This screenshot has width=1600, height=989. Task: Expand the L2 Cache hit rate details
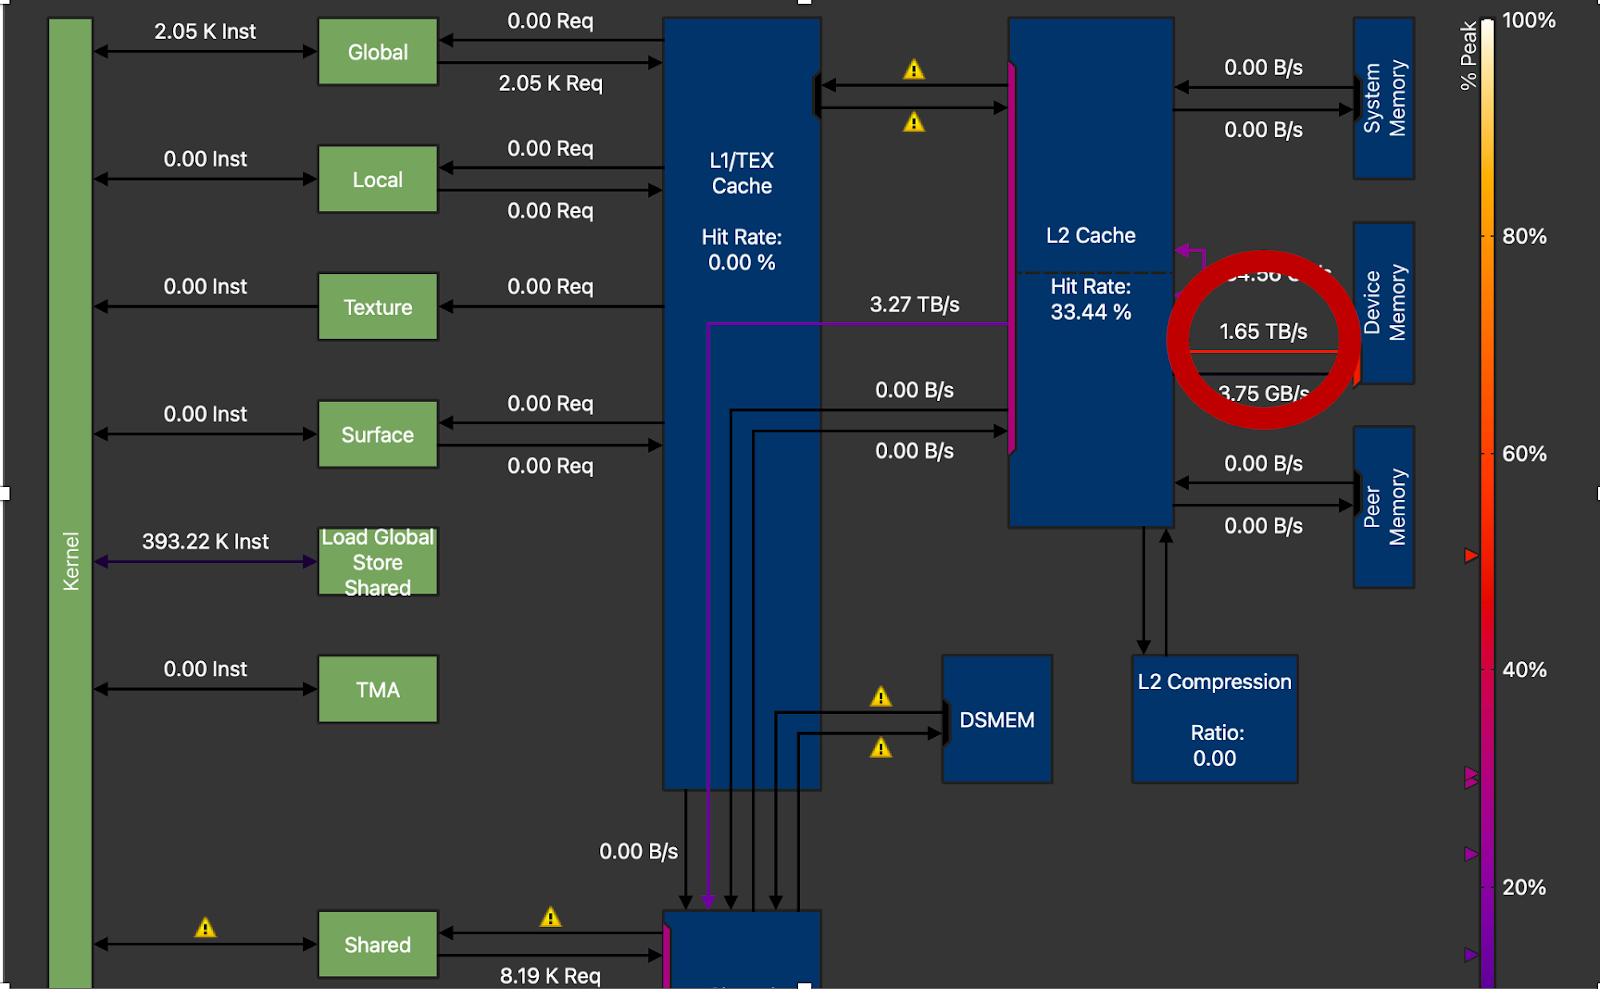[1091, 299]
